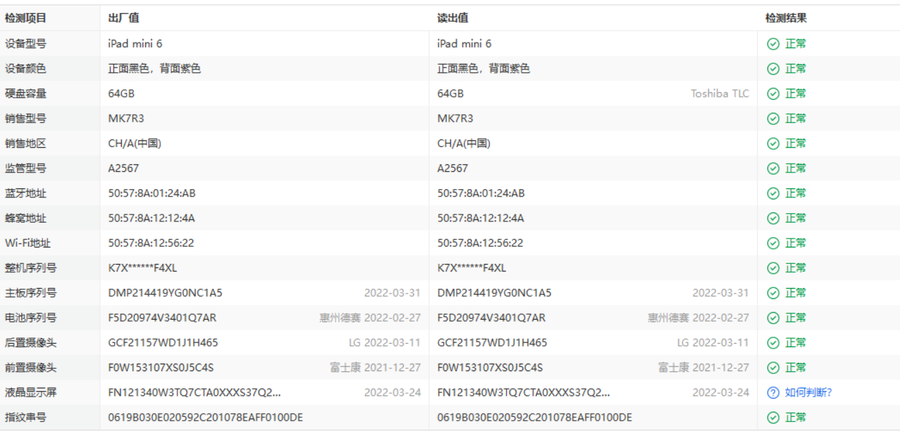The width and height of the screenshot is (900, 431).
Task: Click factory fingerprint serial 0619B030E020592C201078EAFF0100DE
Action: click(205, 417)
